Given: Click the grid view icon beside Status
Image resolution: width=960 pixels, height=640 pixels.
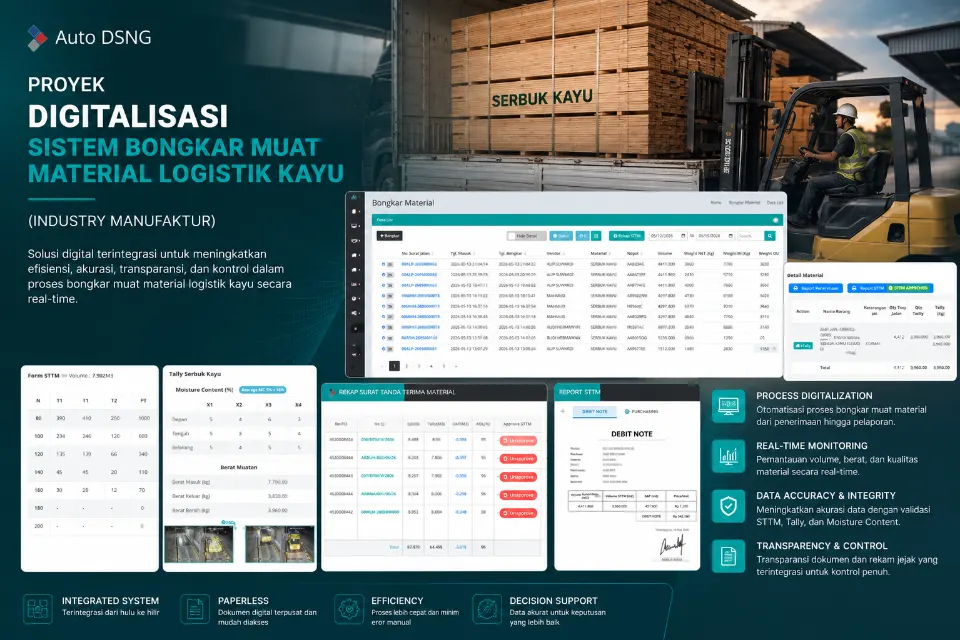Looking at the screenshot, I should coord(596,236).
